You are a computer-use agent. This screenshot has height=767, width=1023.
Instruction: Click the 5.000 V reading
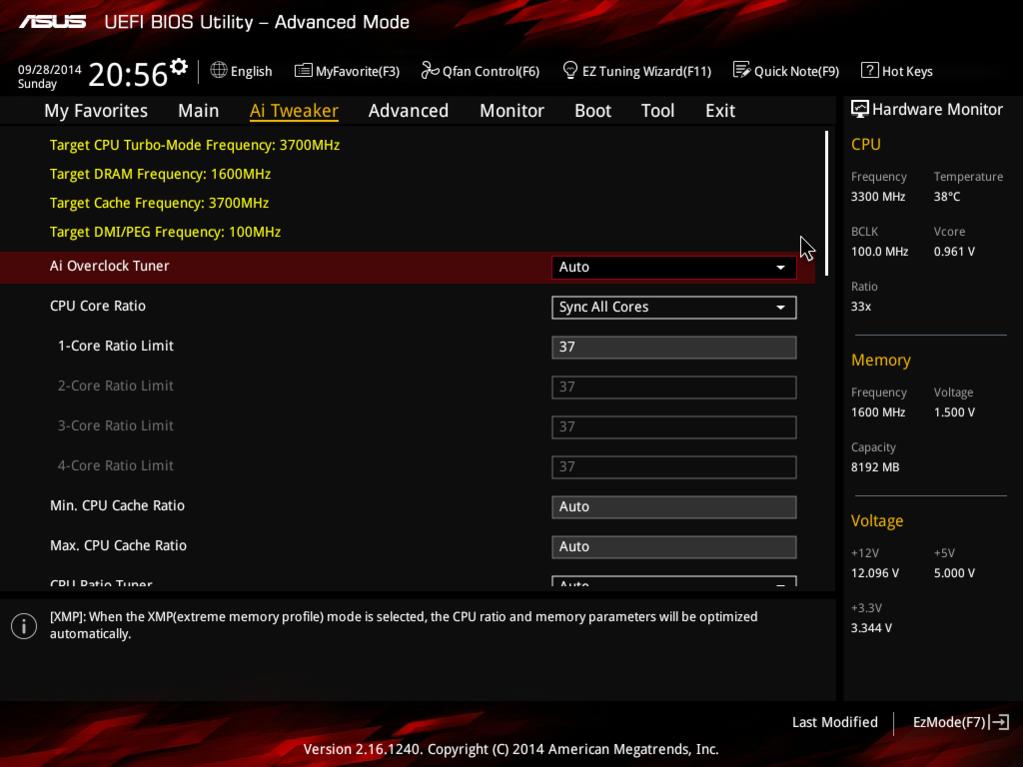[954, 573]
